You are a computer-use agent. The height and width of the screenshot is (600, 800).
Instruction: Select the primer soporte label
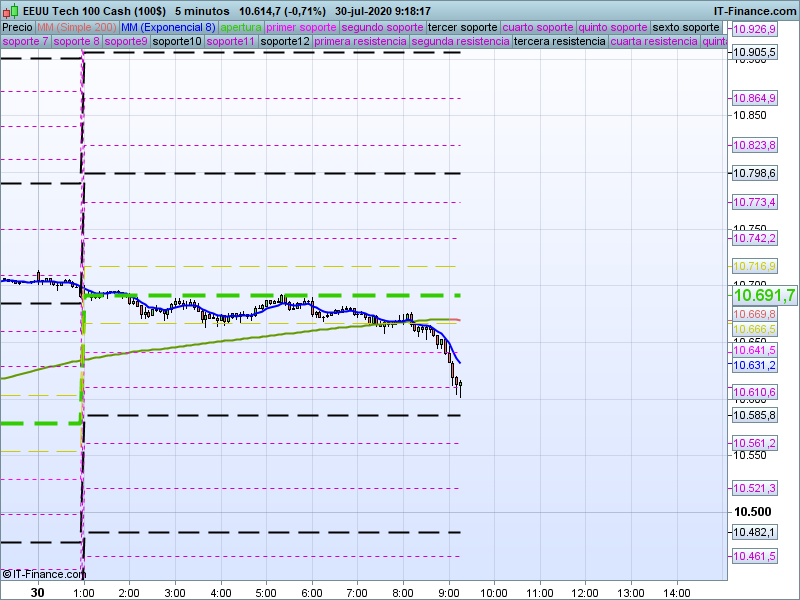[x=303, y=27]
